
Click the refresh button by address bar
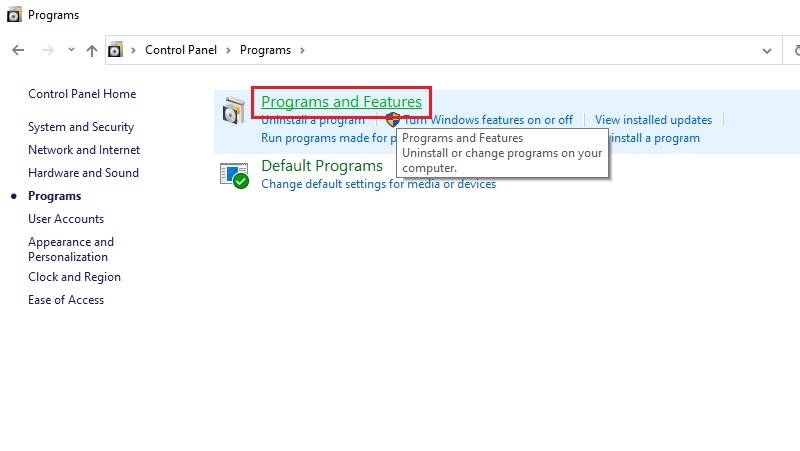click(x=796, y=50)
